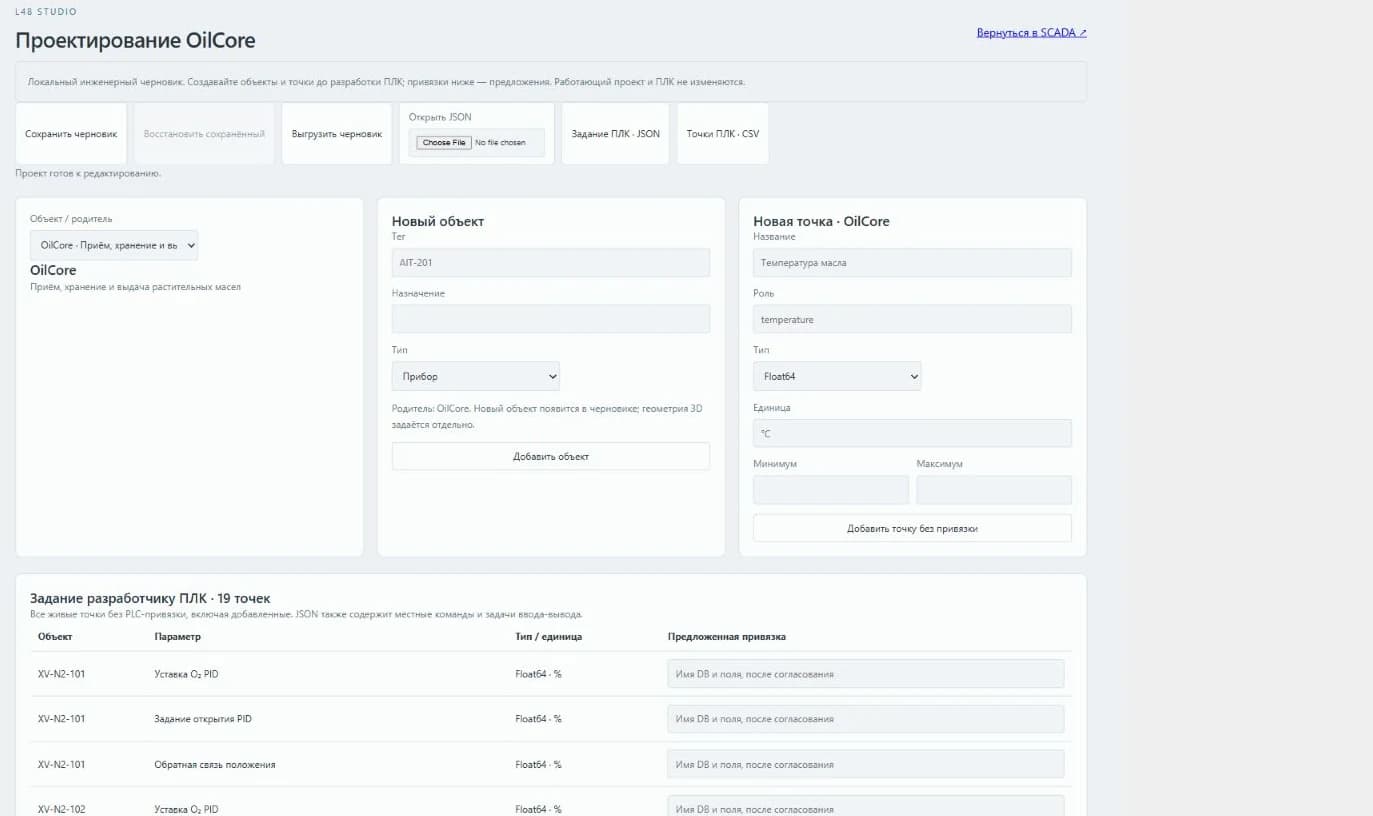The height and width of the screenshot is (816, 1373).
Task: Open the Тип dropdown showing Float64
Action: 837,376
